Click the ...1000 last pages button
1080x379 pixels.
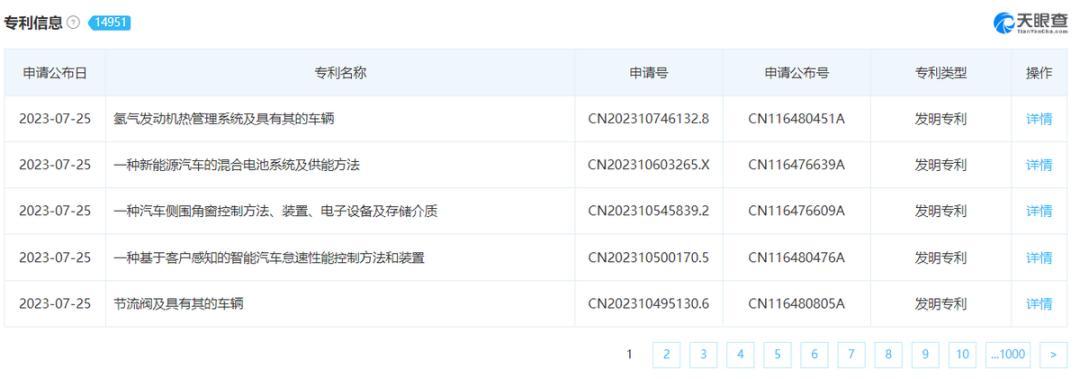(1008, 354)
